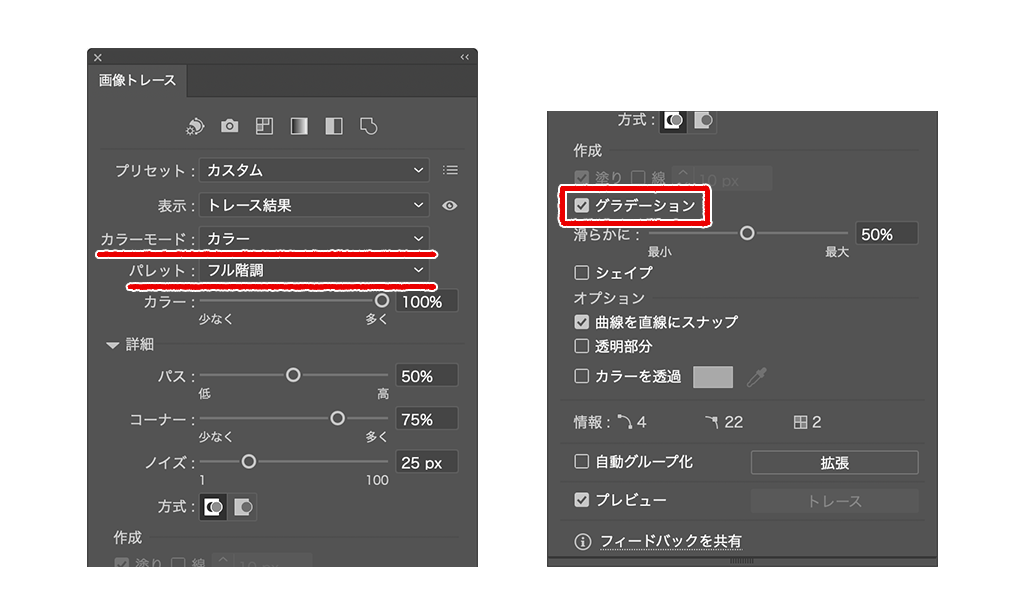Click the info icon beside フィードバックを共有
This screenshot has height=600, width=1024.
pyautogui.click(x=583, y=542)
